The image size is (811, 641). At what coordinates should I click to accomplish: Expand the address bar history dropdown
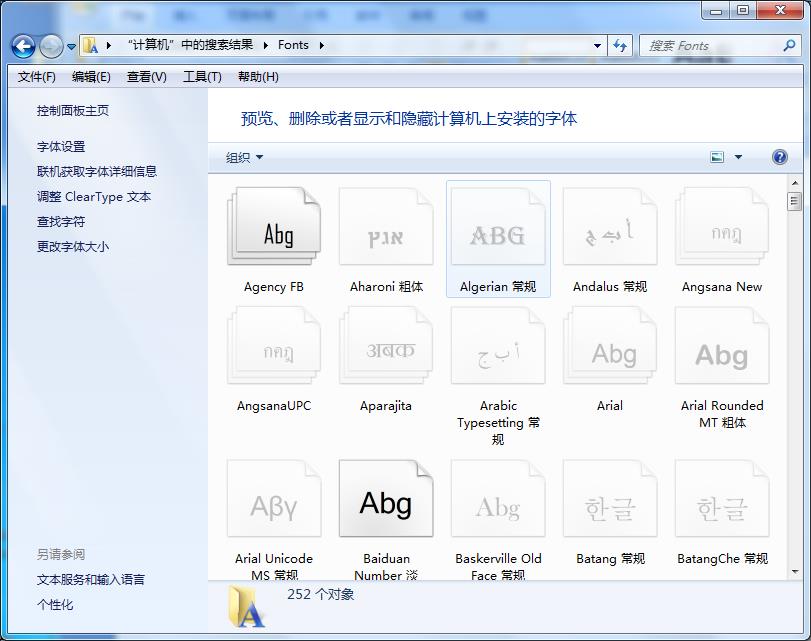(597, 46)
